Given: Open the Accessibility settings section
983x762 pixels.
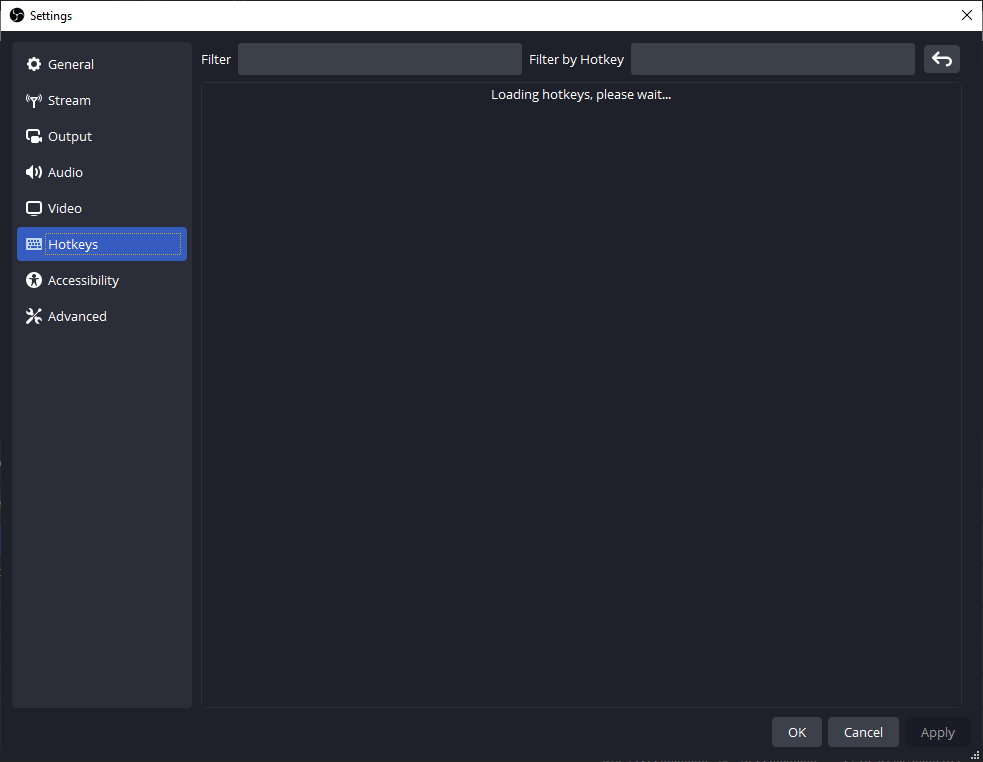Looking at the screenshot, I should pos(102,280).
